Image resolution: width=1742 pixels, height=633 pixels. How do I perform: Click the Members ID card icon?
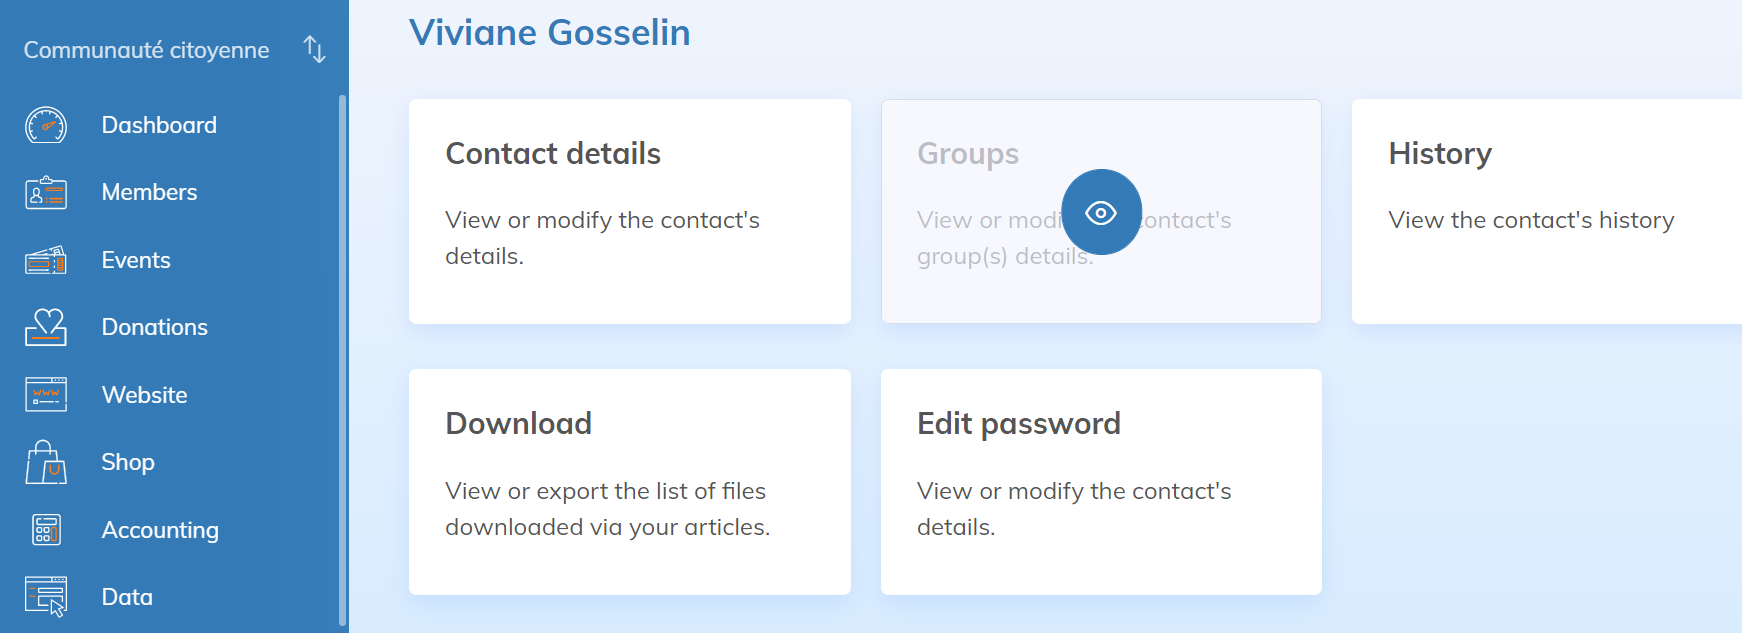46,192
